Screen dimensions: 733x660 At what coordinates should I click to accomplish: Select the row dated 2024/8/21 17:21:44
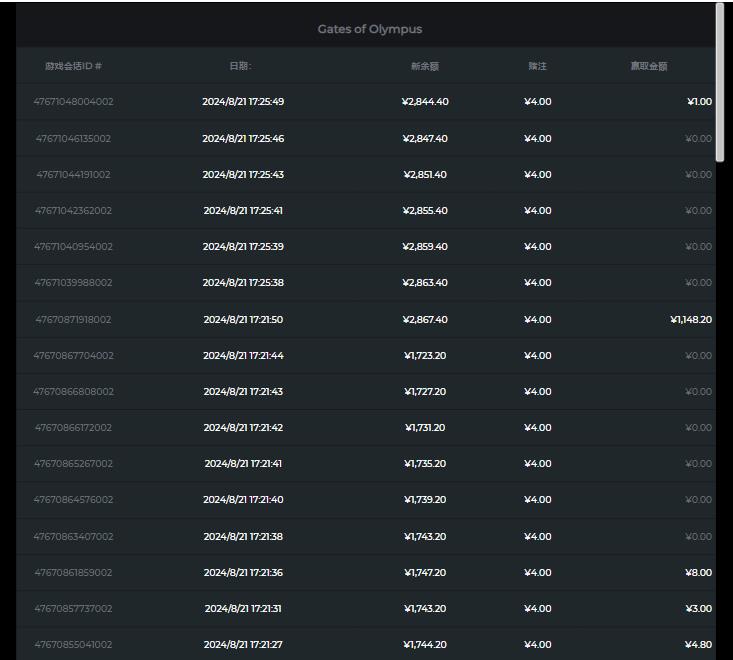click(243, 356)
